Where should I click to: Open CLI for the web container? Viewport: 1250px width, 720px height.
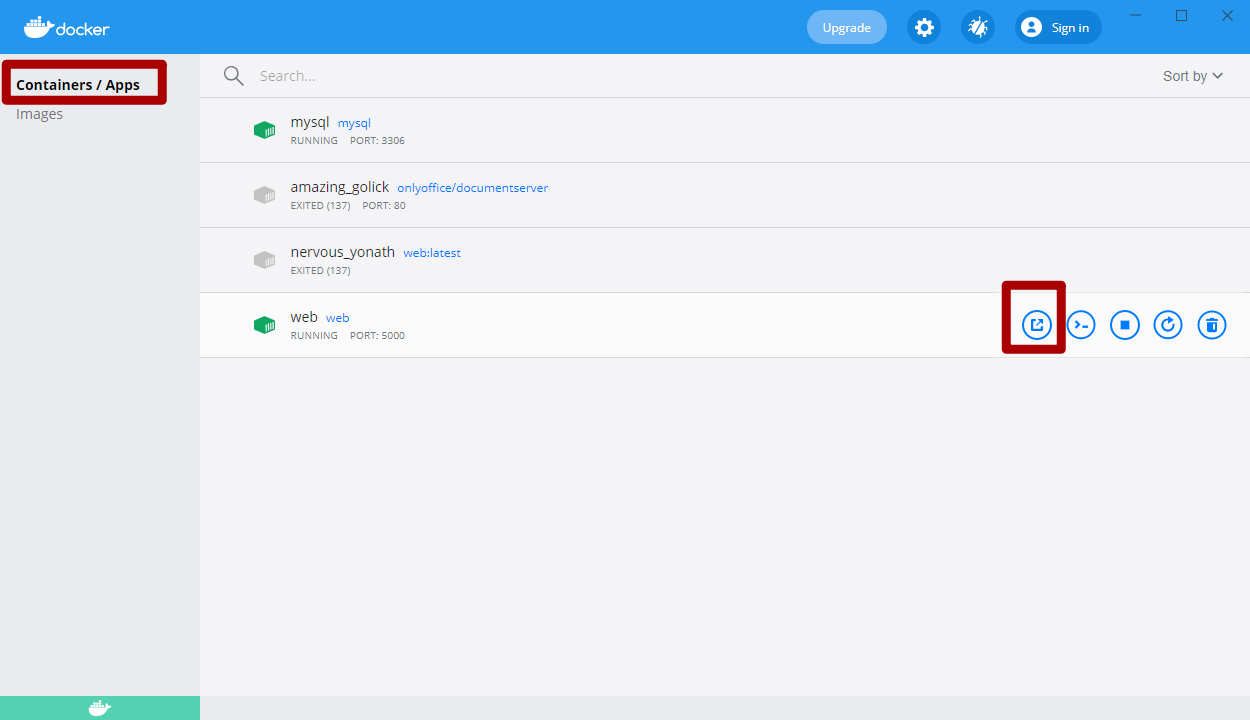[1081, 325]
